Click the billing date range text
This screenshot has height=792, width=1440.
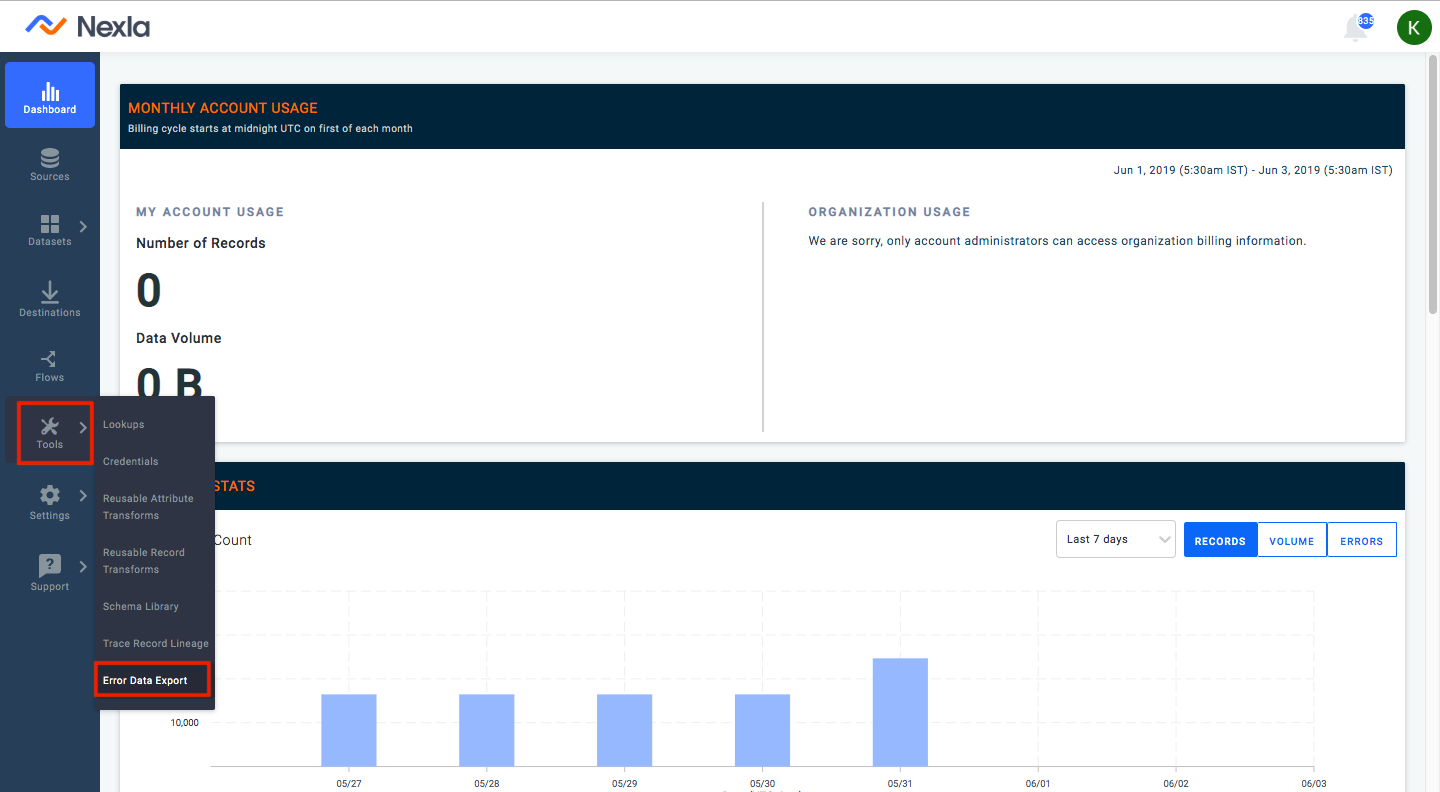coord(1253,170)
